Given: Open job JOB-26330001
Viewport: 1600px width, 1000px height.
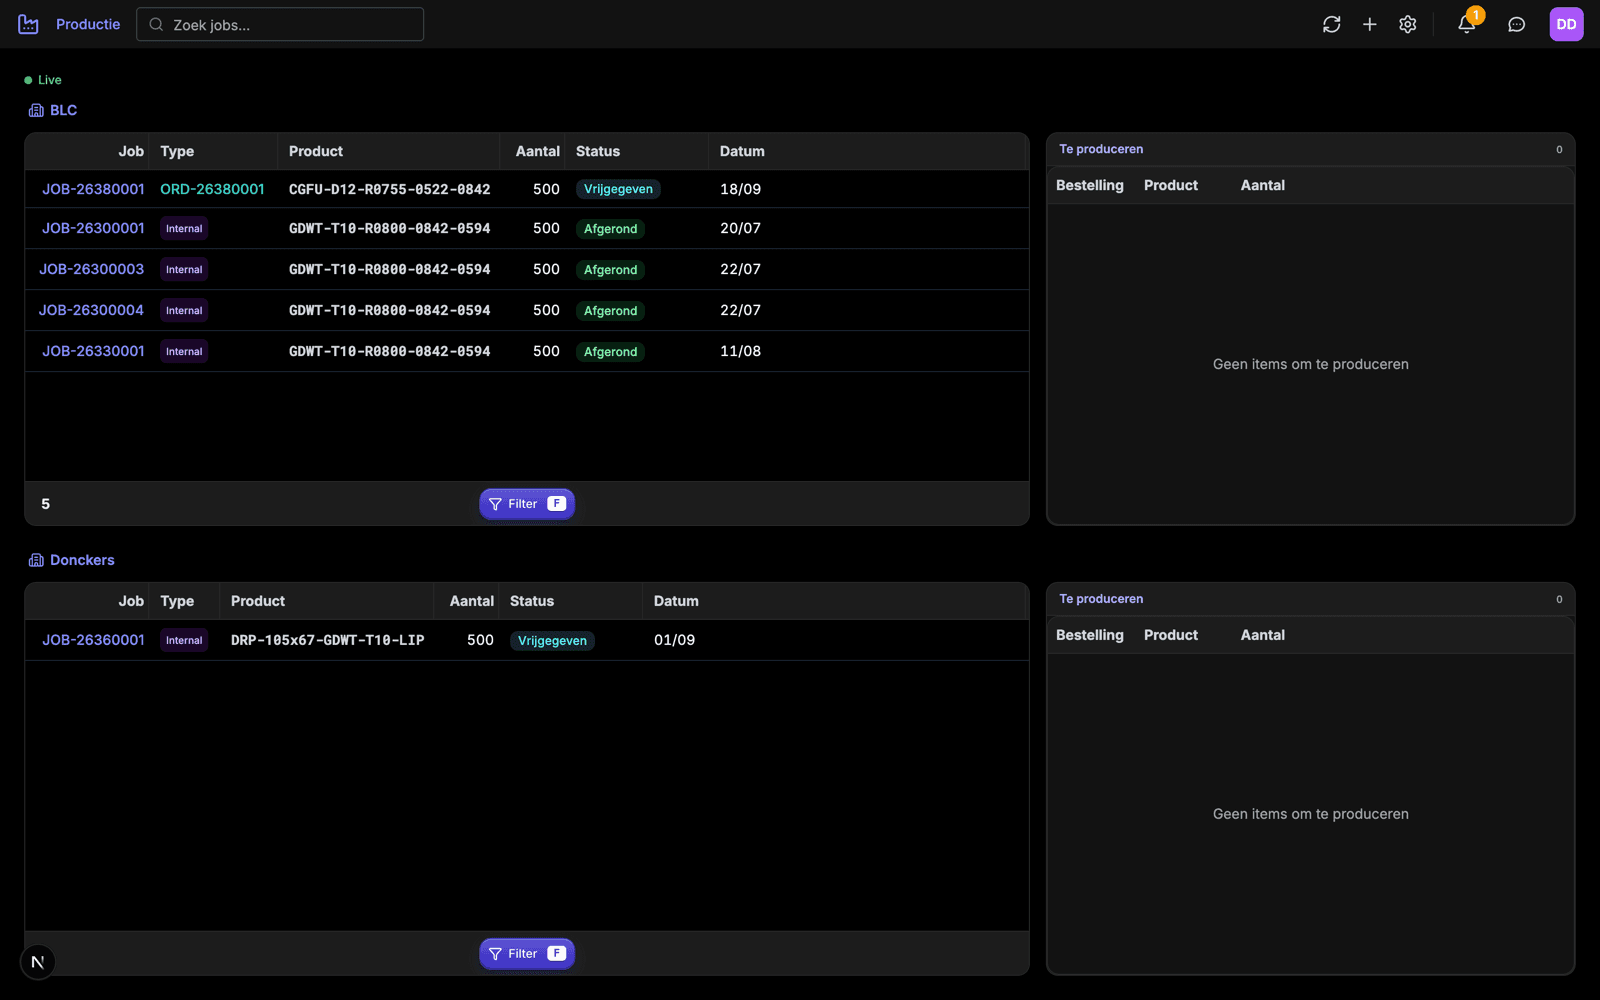Looking at the screenshot, I should click(x=93, y=351).
